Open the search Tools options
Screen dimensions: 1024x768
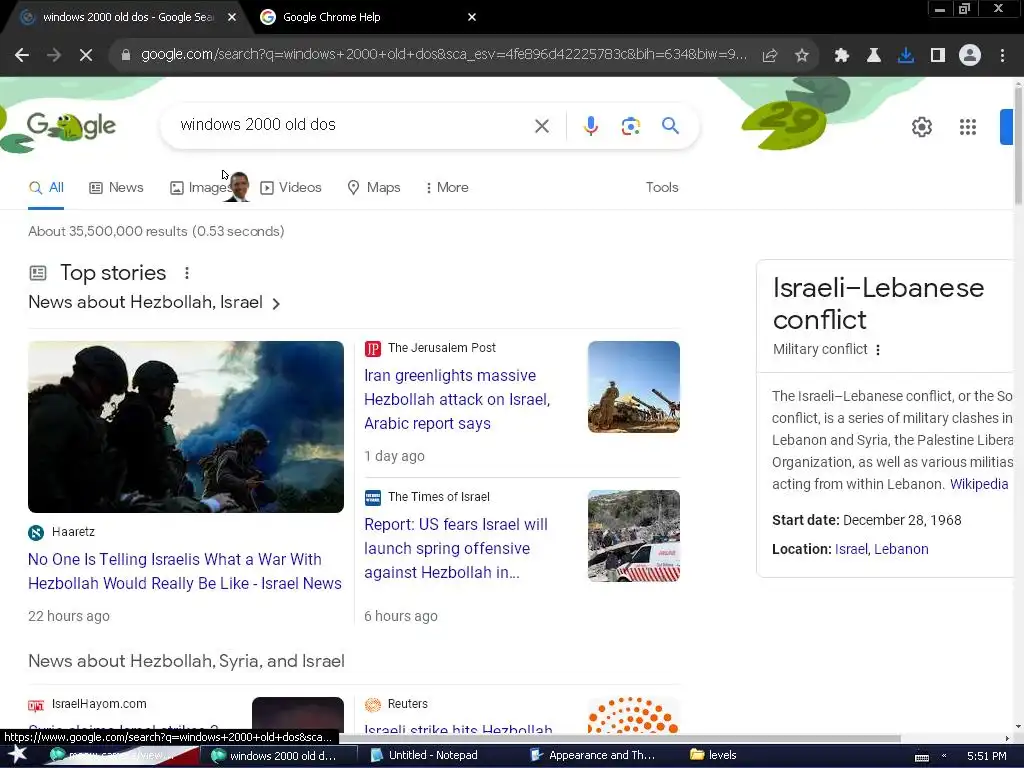(x=662, y=187)
